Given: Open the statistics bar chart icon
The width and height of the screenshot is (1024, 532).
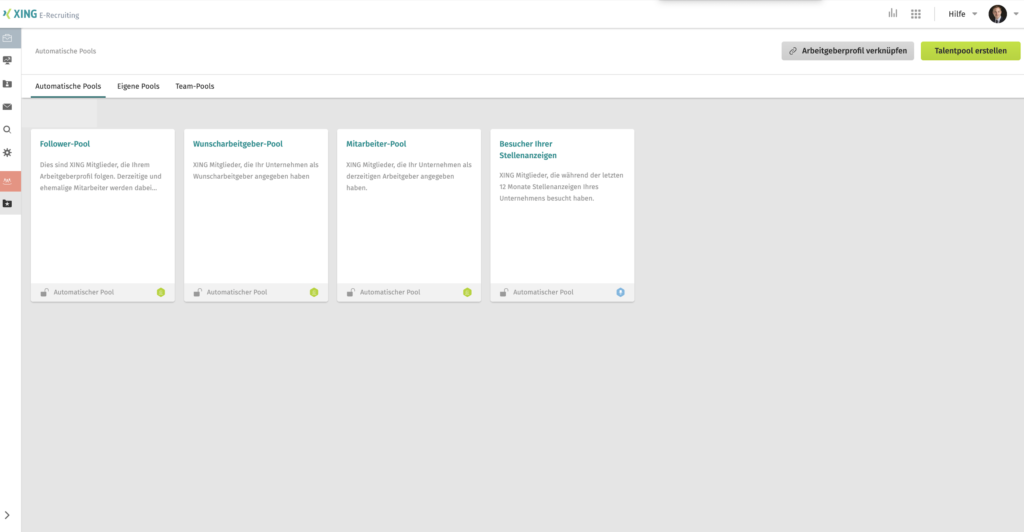Looking at the screenshot, I should tap(892, 14).
